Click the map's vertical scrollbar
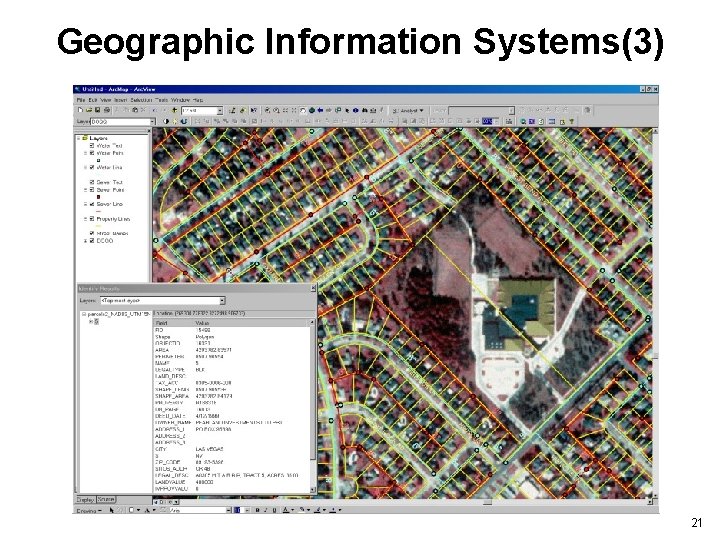 [655, 313]
